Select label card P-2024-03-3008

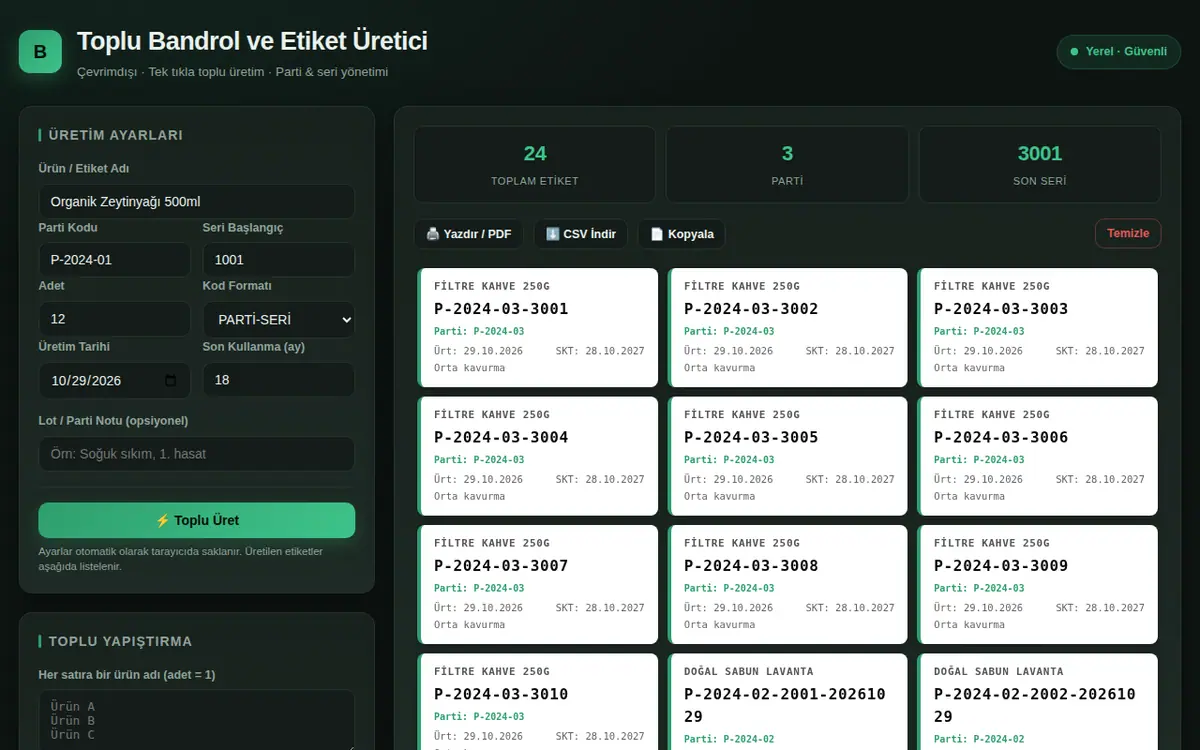click(x=788, y=584)
